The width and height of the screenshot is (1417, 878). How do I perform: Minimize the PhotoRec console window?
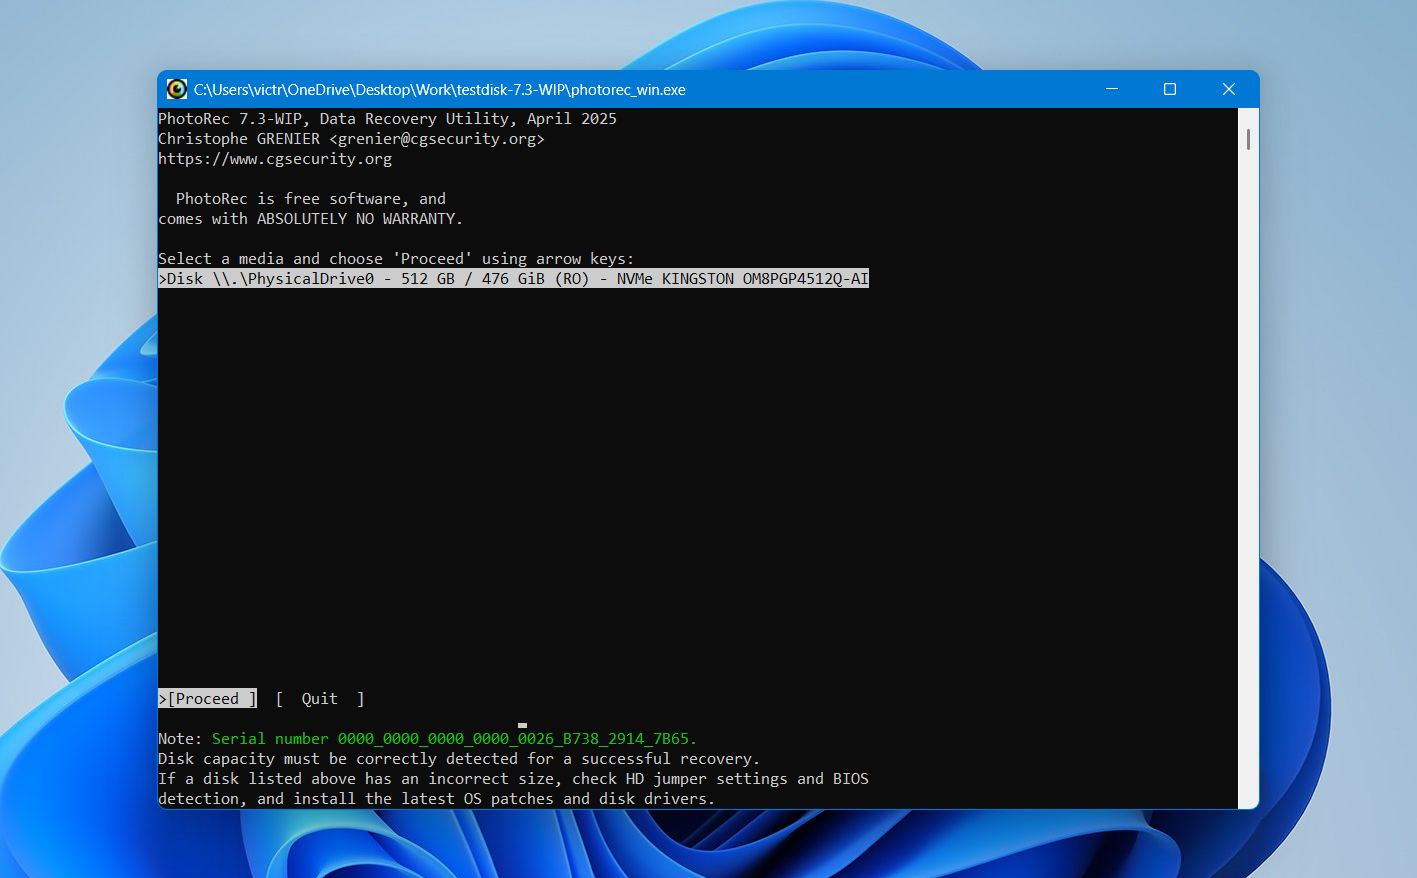click(x=1111, y=89)
